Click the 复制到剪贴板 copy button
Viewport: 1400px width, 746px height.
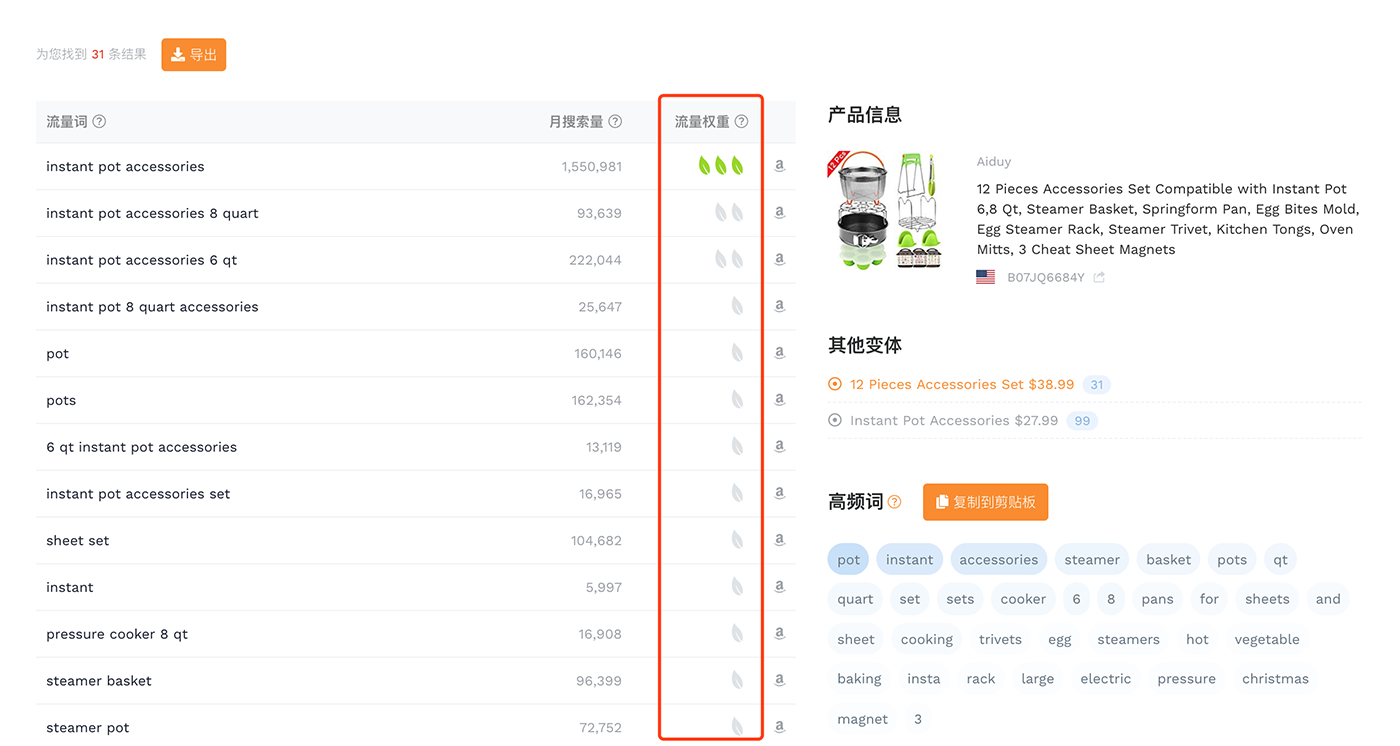(985, 501)
